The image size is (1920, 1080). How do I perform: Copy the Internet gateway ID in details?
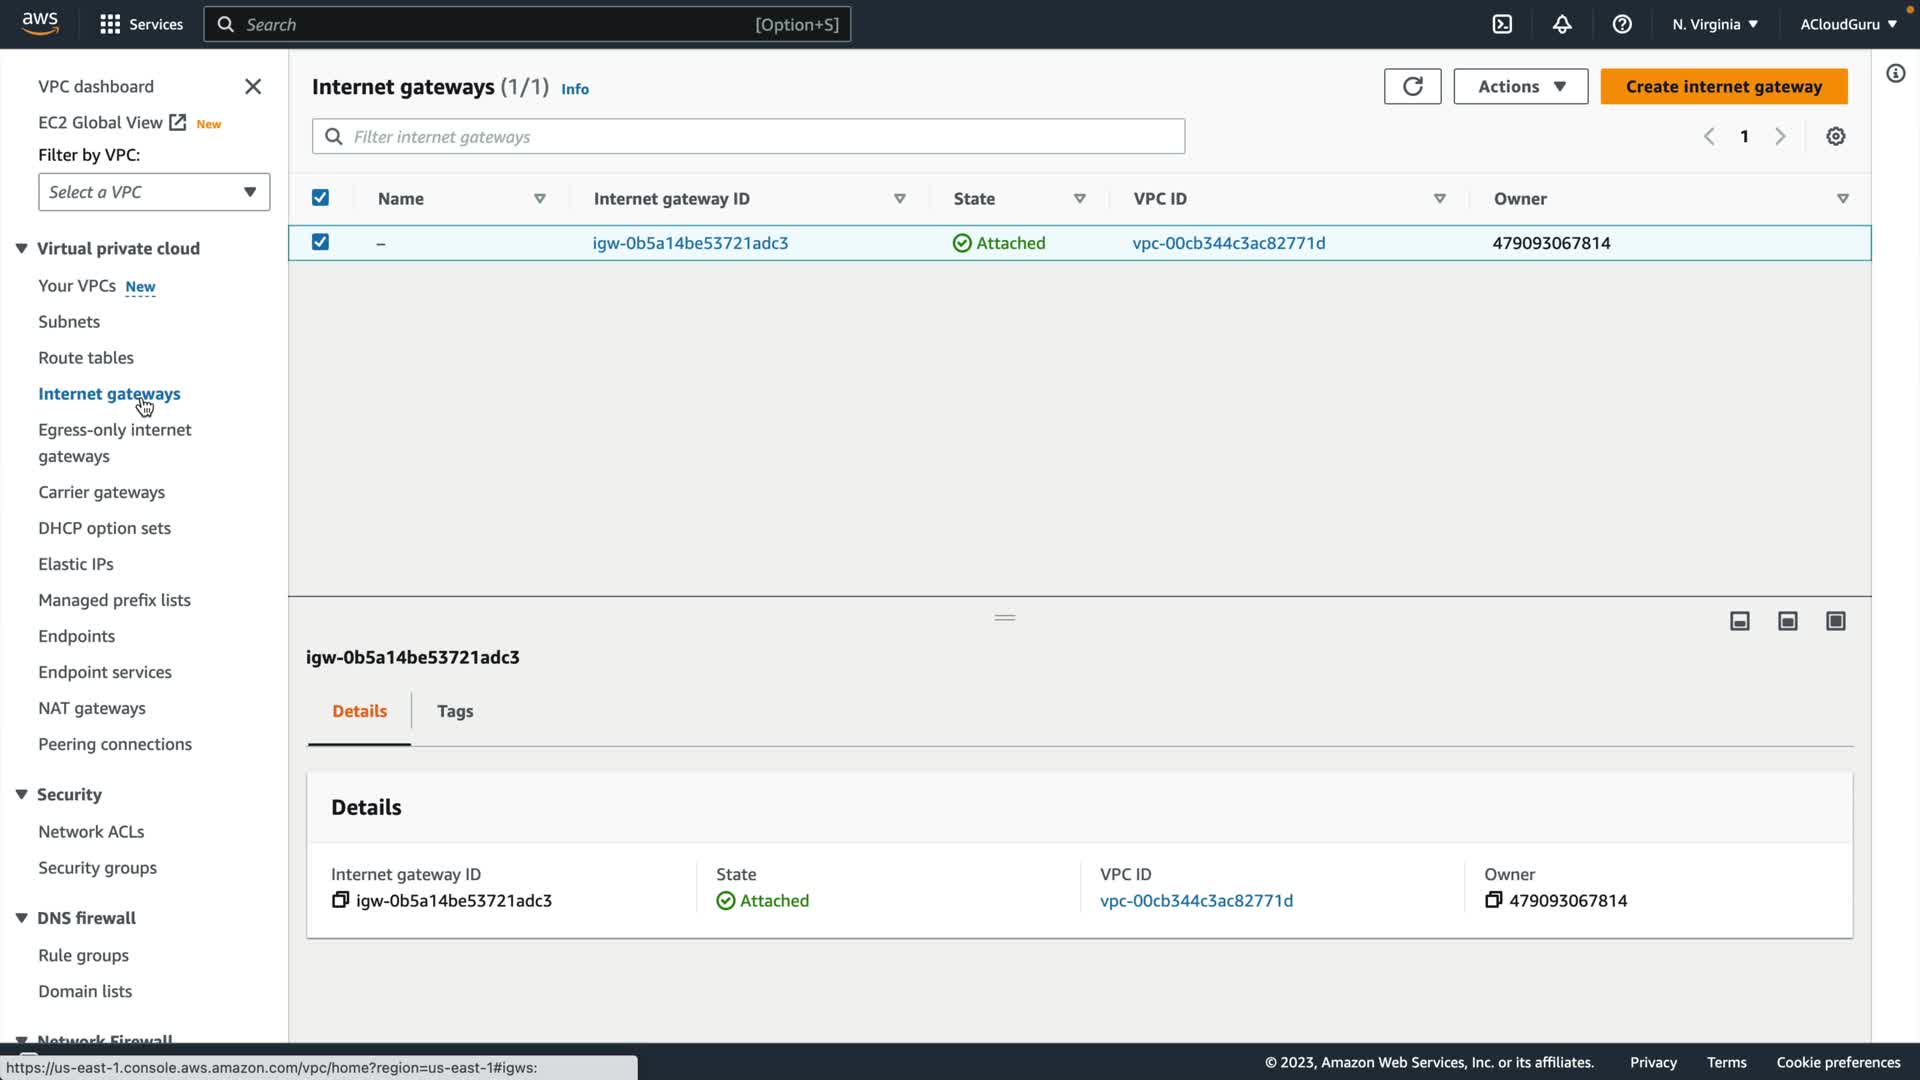click(340, 900)
